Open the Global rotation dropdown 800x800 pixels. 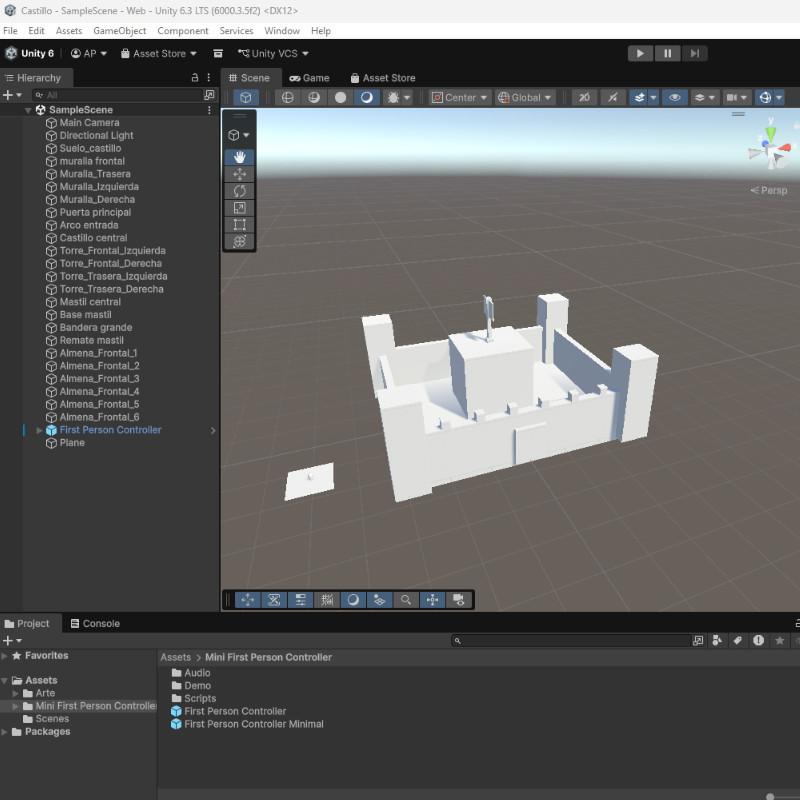pyautogui.click(x=525, y=97)
